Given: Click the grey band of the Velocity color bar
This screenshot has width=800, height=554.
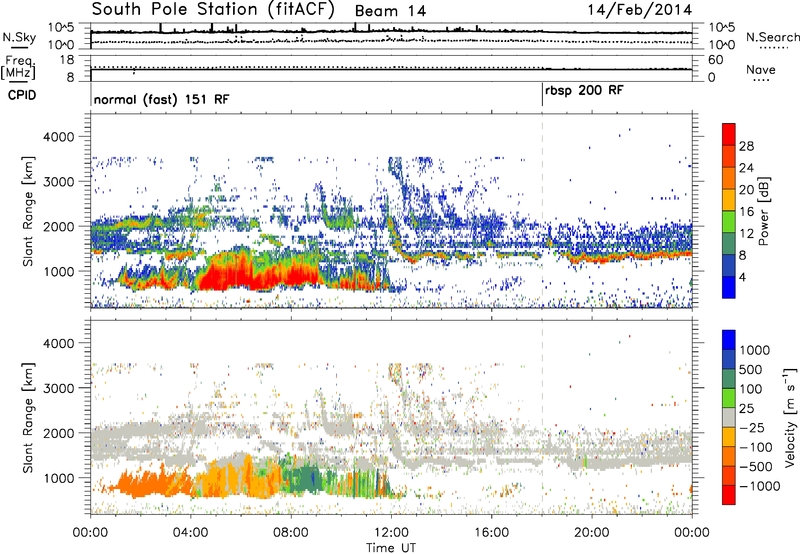Looking at the screenshot, I should click(x=729, y=417).
